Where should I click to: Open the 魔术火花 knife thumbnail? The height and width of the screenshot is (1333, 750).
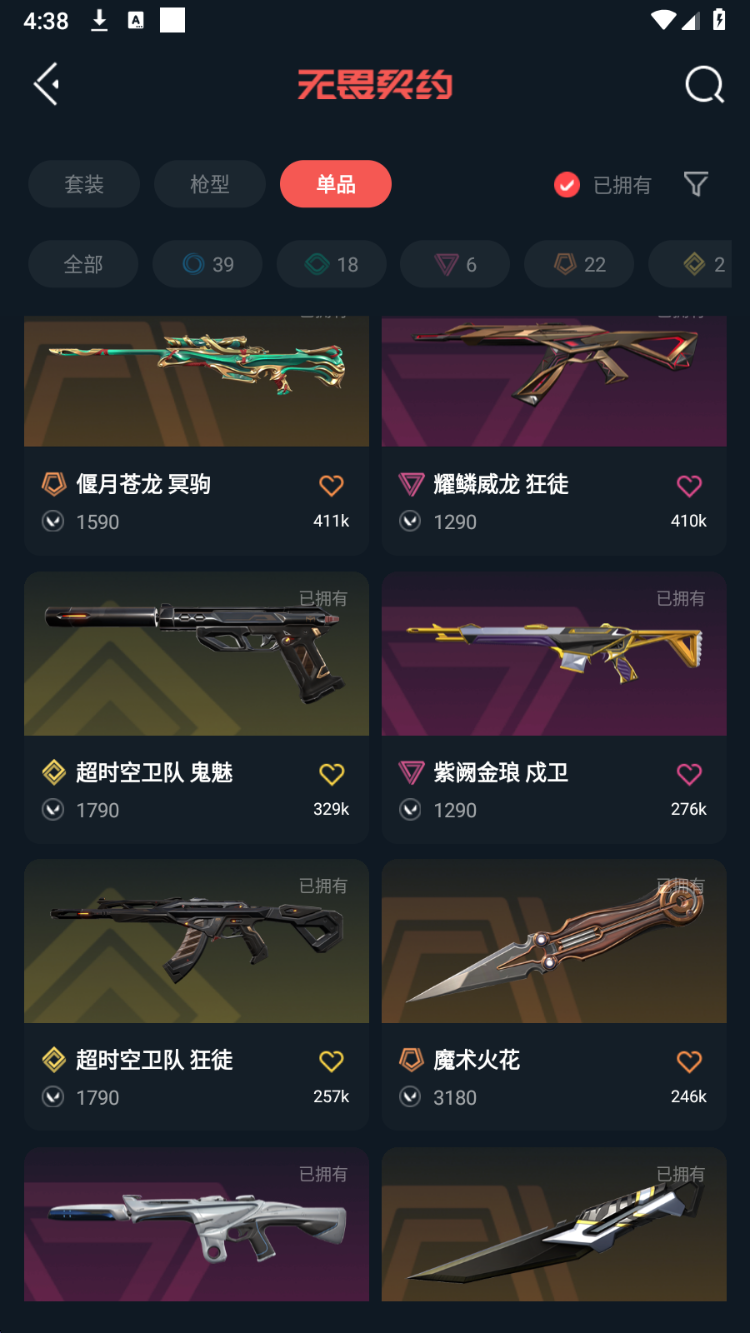click(x=554, y=941)
